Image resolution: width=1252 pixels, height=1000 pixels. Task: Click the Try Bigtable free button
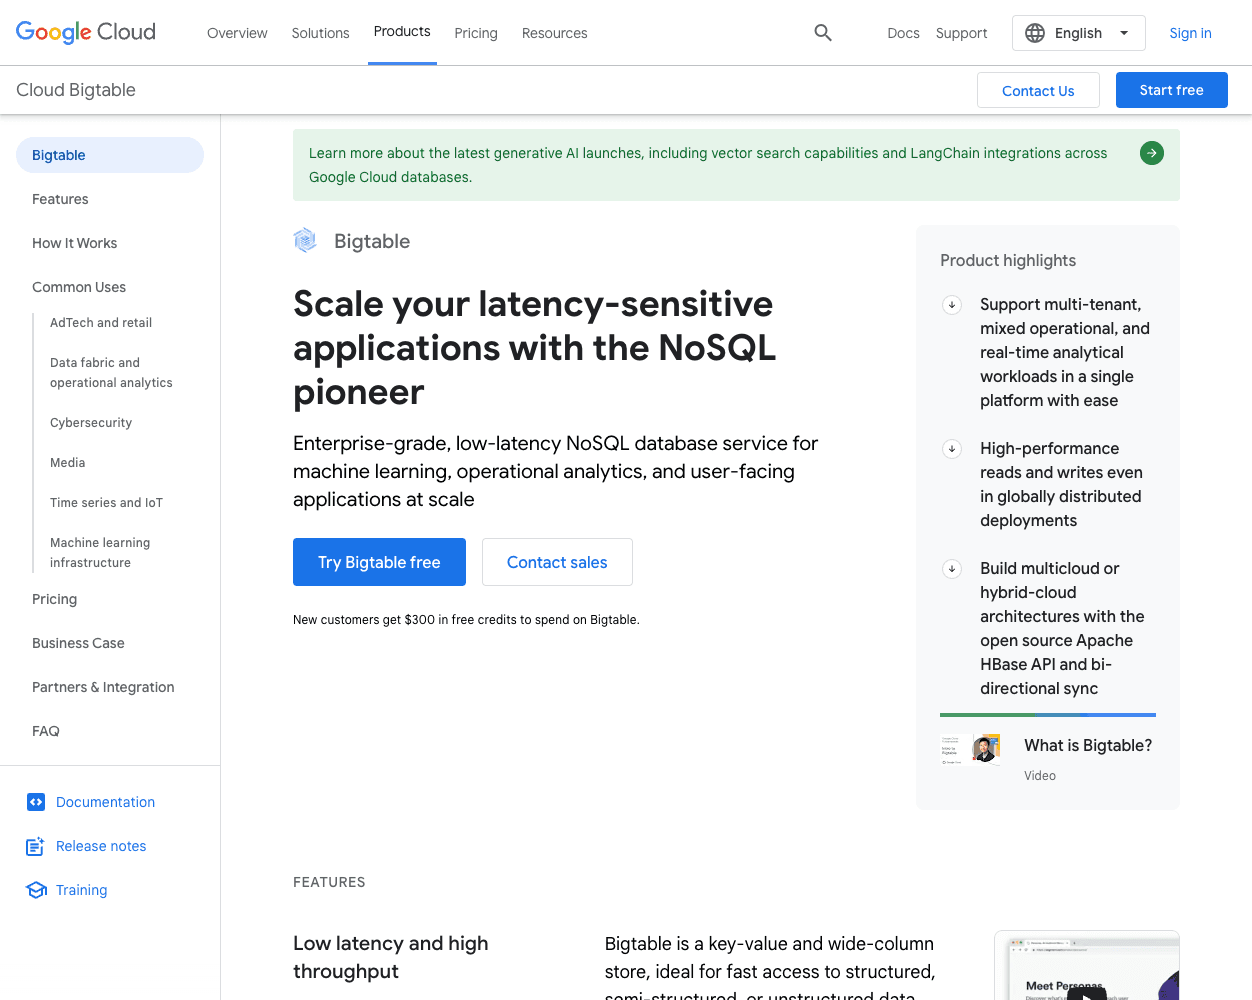tap(379, 562)
